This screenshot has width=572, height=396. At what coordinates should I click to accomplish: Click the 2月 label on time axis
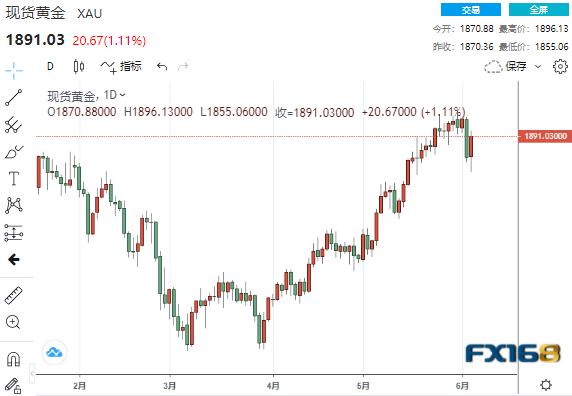[80, 386]
